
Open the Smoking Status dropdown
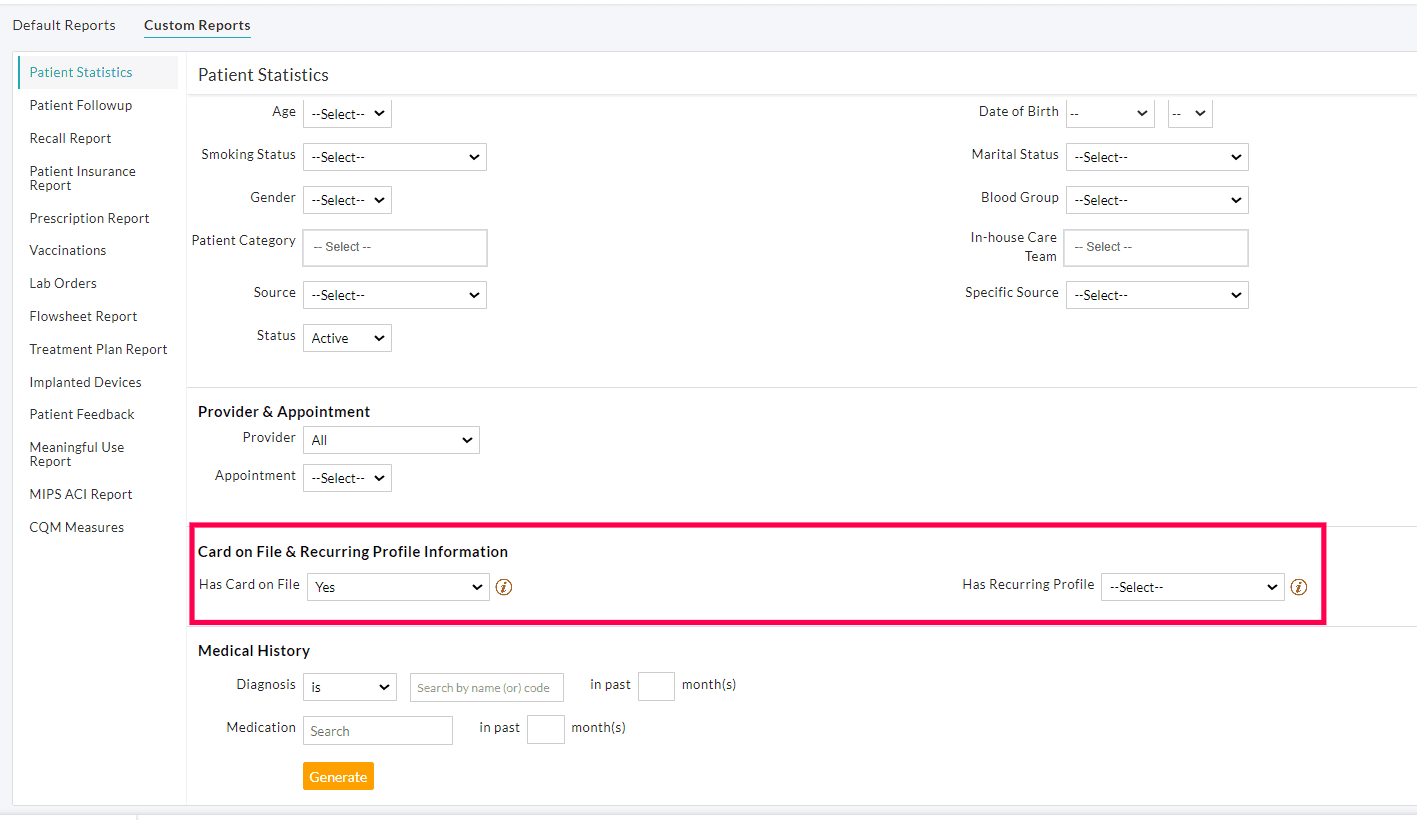pyautogui.click(x=394, y=156)
